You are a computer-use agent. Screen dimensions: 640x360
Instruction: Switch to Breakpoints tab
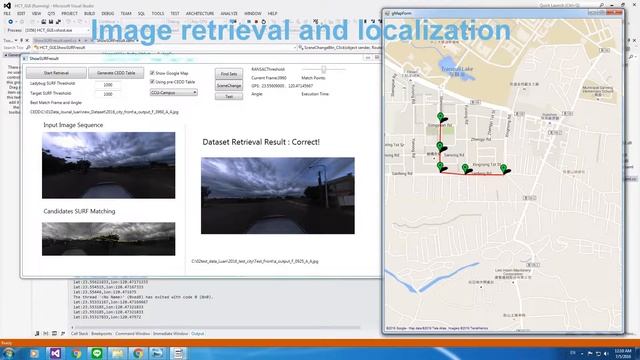102,333
